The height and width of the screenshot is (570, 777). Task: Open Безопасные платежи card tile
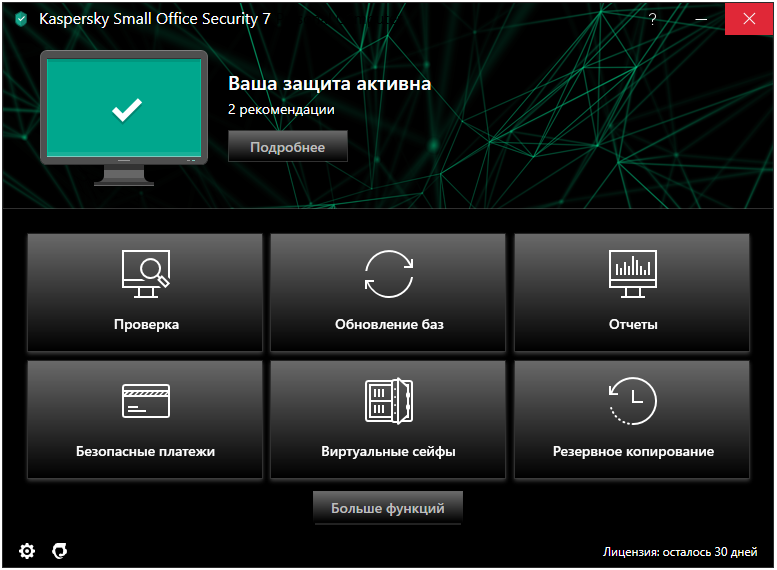point(145,419)
